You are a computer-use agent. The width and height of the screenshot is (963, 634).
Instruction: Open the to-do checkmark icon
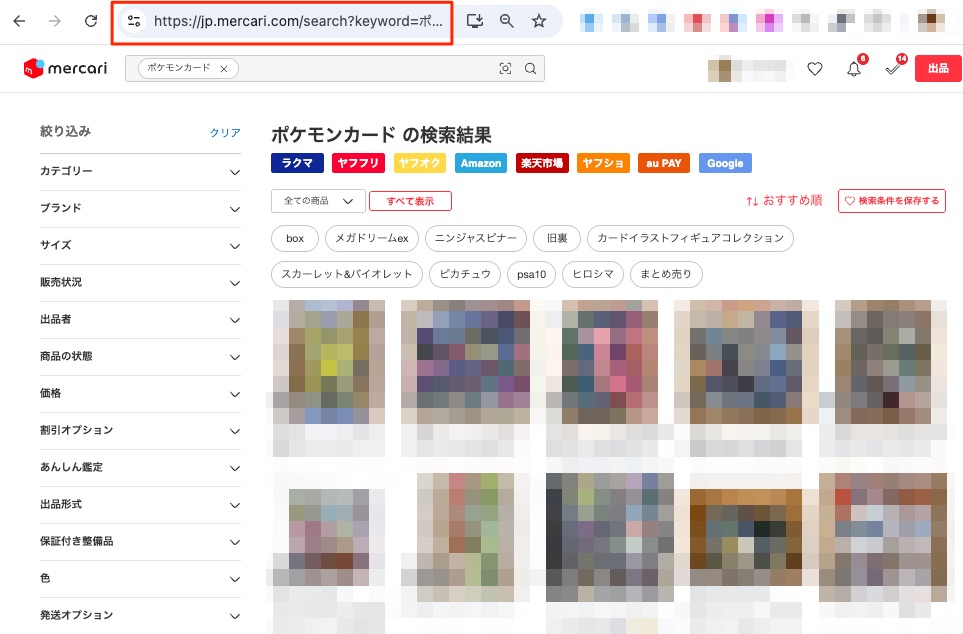(x=893, y=69)
